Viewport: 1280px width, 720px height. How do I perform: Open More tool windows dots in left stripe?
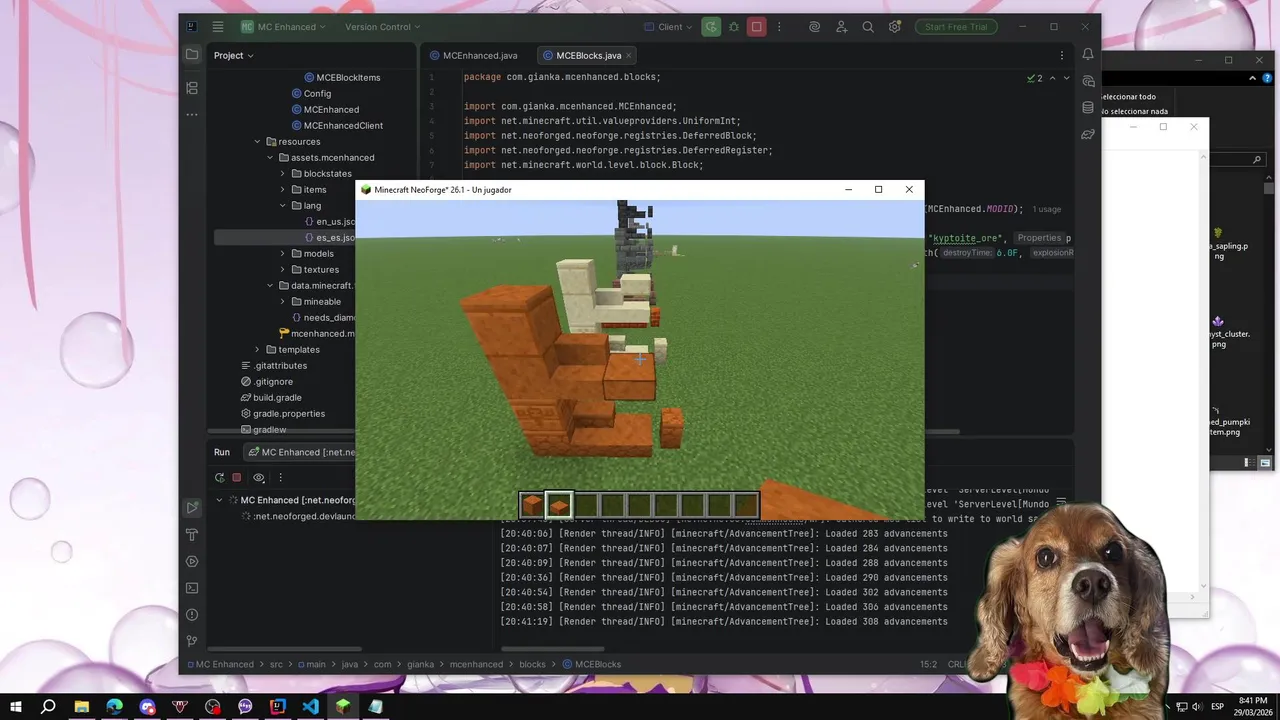click(x=192, y=115)
